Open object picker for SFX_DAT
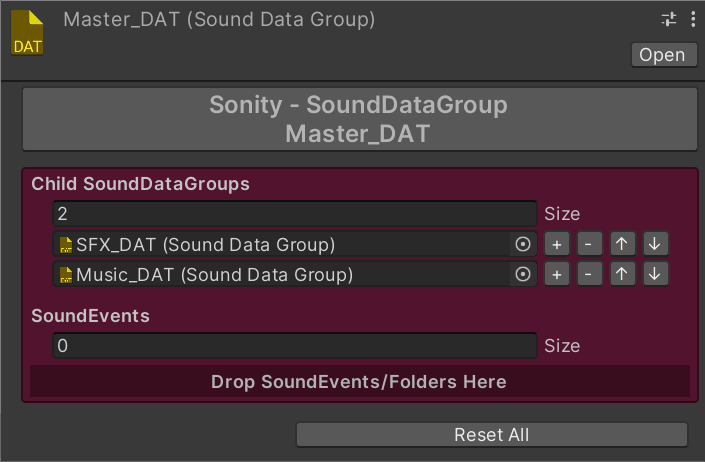705x462 pixels. 522,244
